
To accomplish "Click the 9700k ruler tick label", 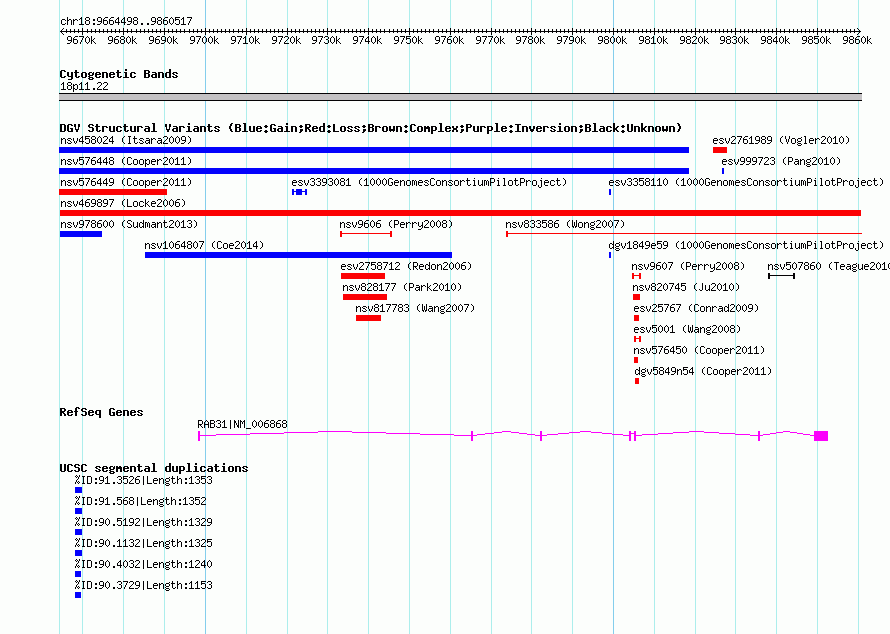I will tap(204, 40).
